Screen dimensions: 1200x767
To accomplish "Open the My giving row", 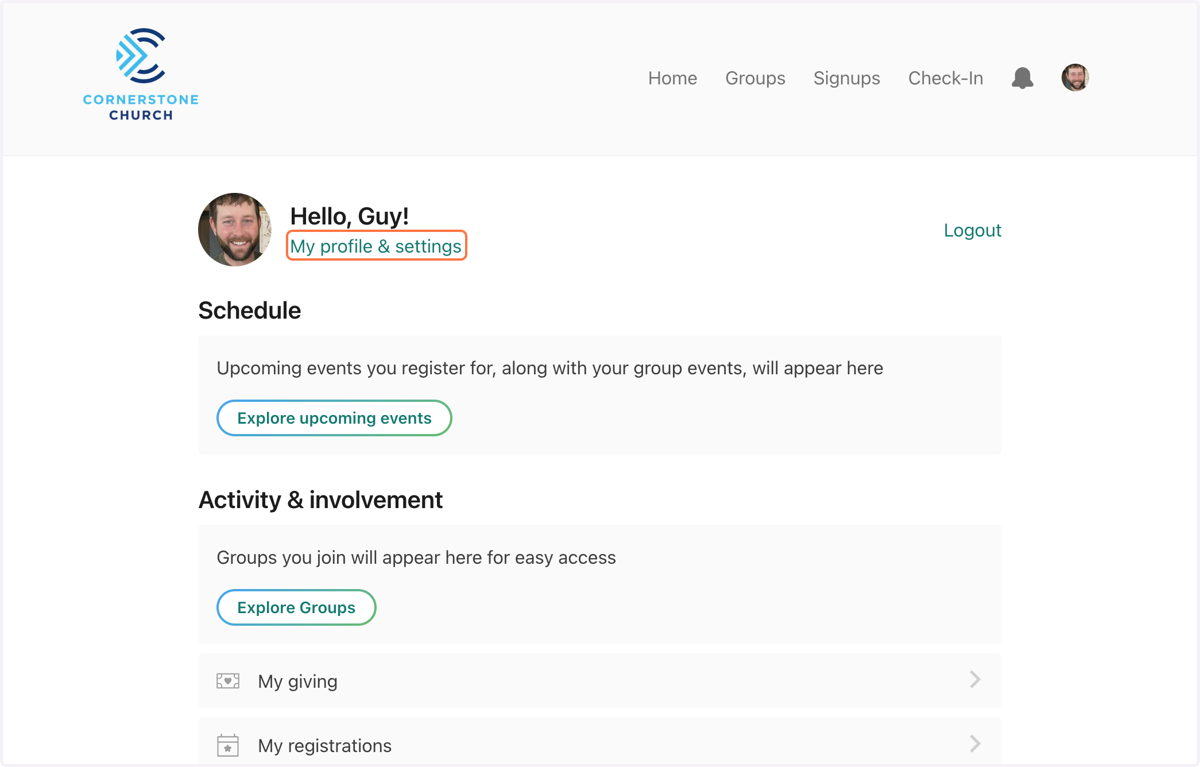I will (x=600, y=681).
